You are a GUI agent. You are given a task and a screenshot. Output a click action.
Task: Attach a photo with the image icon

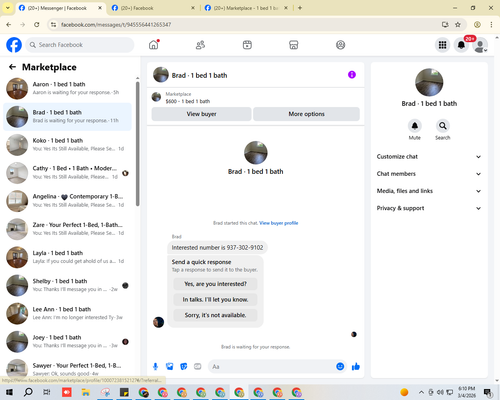(170, 367)
